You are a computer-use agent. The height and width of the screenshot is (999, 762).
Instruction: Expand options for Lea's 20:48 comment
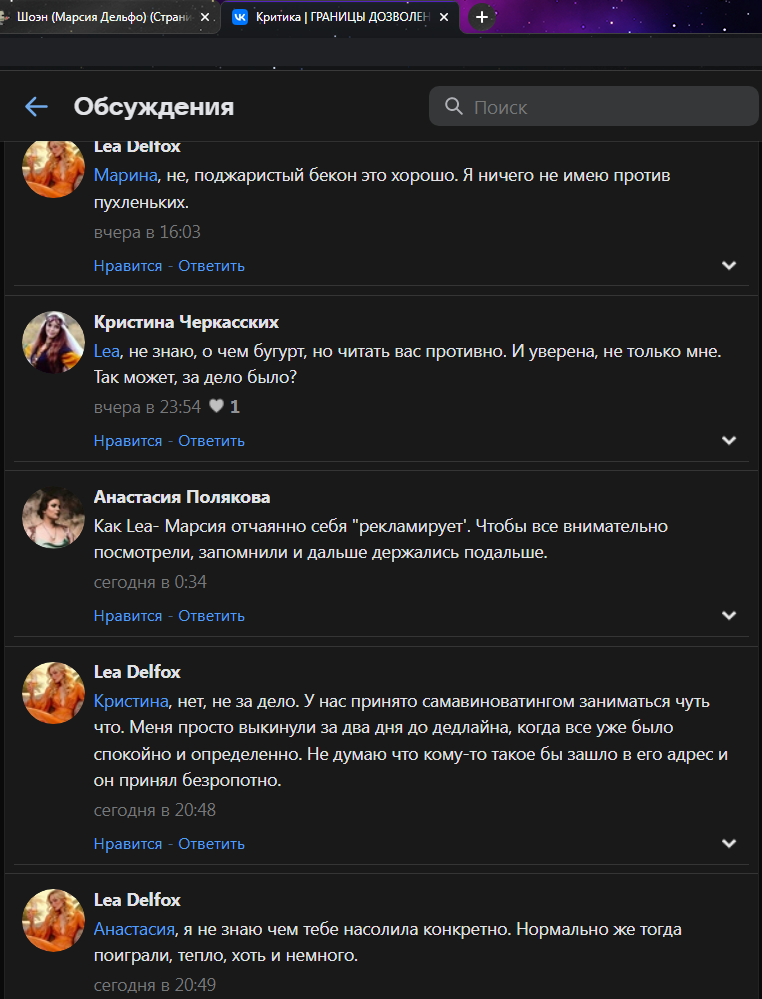click(729, 844)
